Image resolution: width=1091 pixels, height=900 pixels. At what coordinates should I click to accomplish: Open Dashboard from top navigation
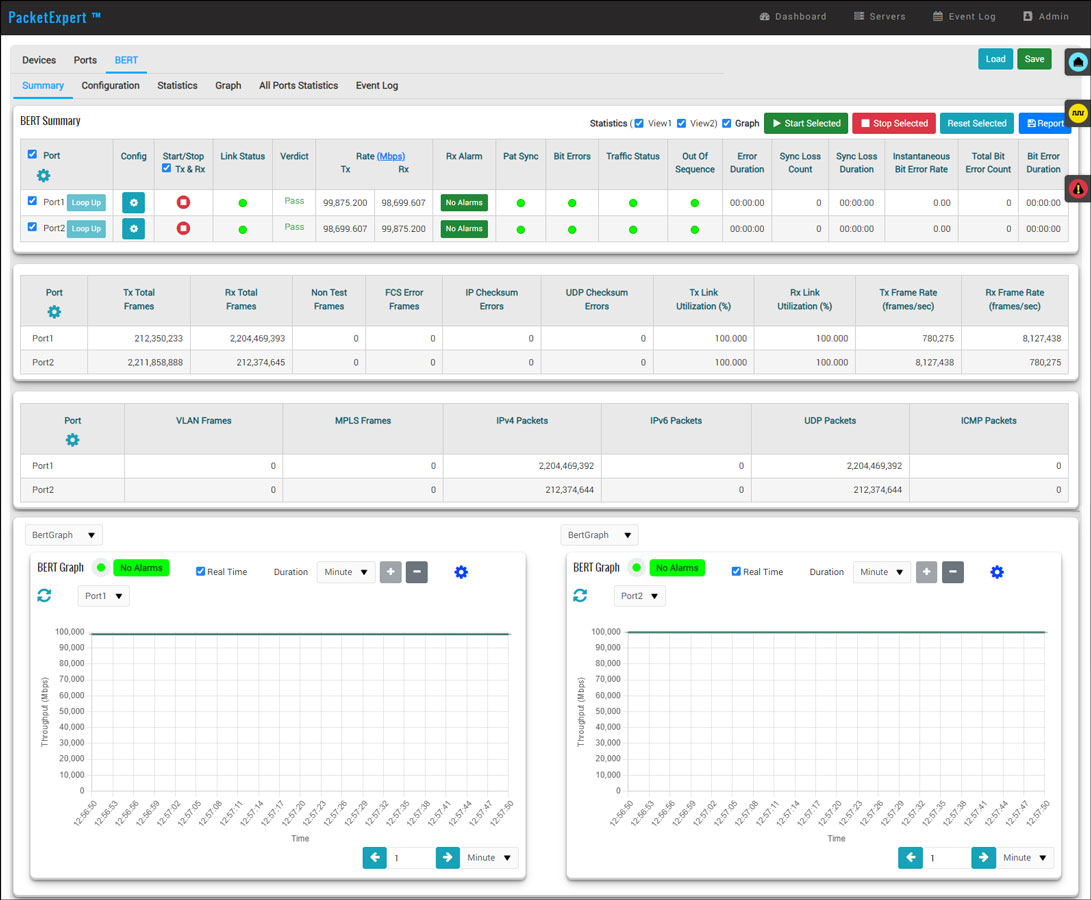(x=793, y=16)
